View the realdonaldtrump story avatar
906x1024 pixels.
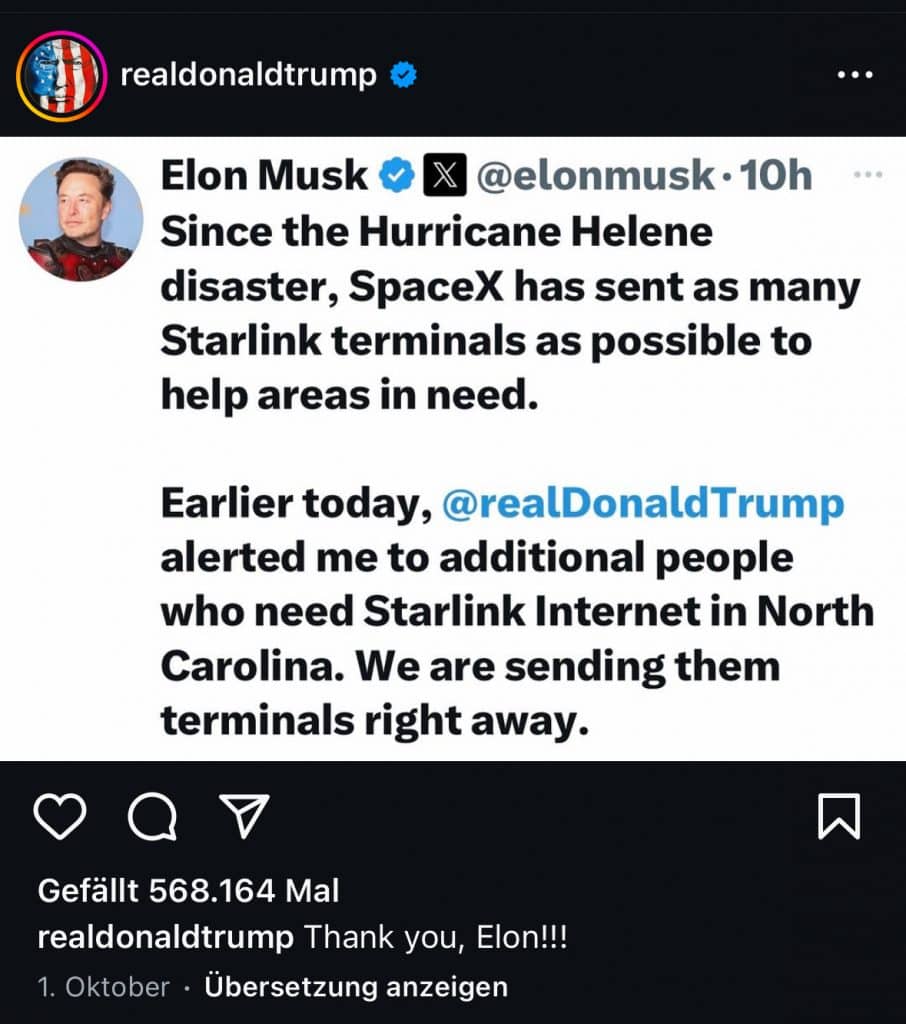coord(62,76)
